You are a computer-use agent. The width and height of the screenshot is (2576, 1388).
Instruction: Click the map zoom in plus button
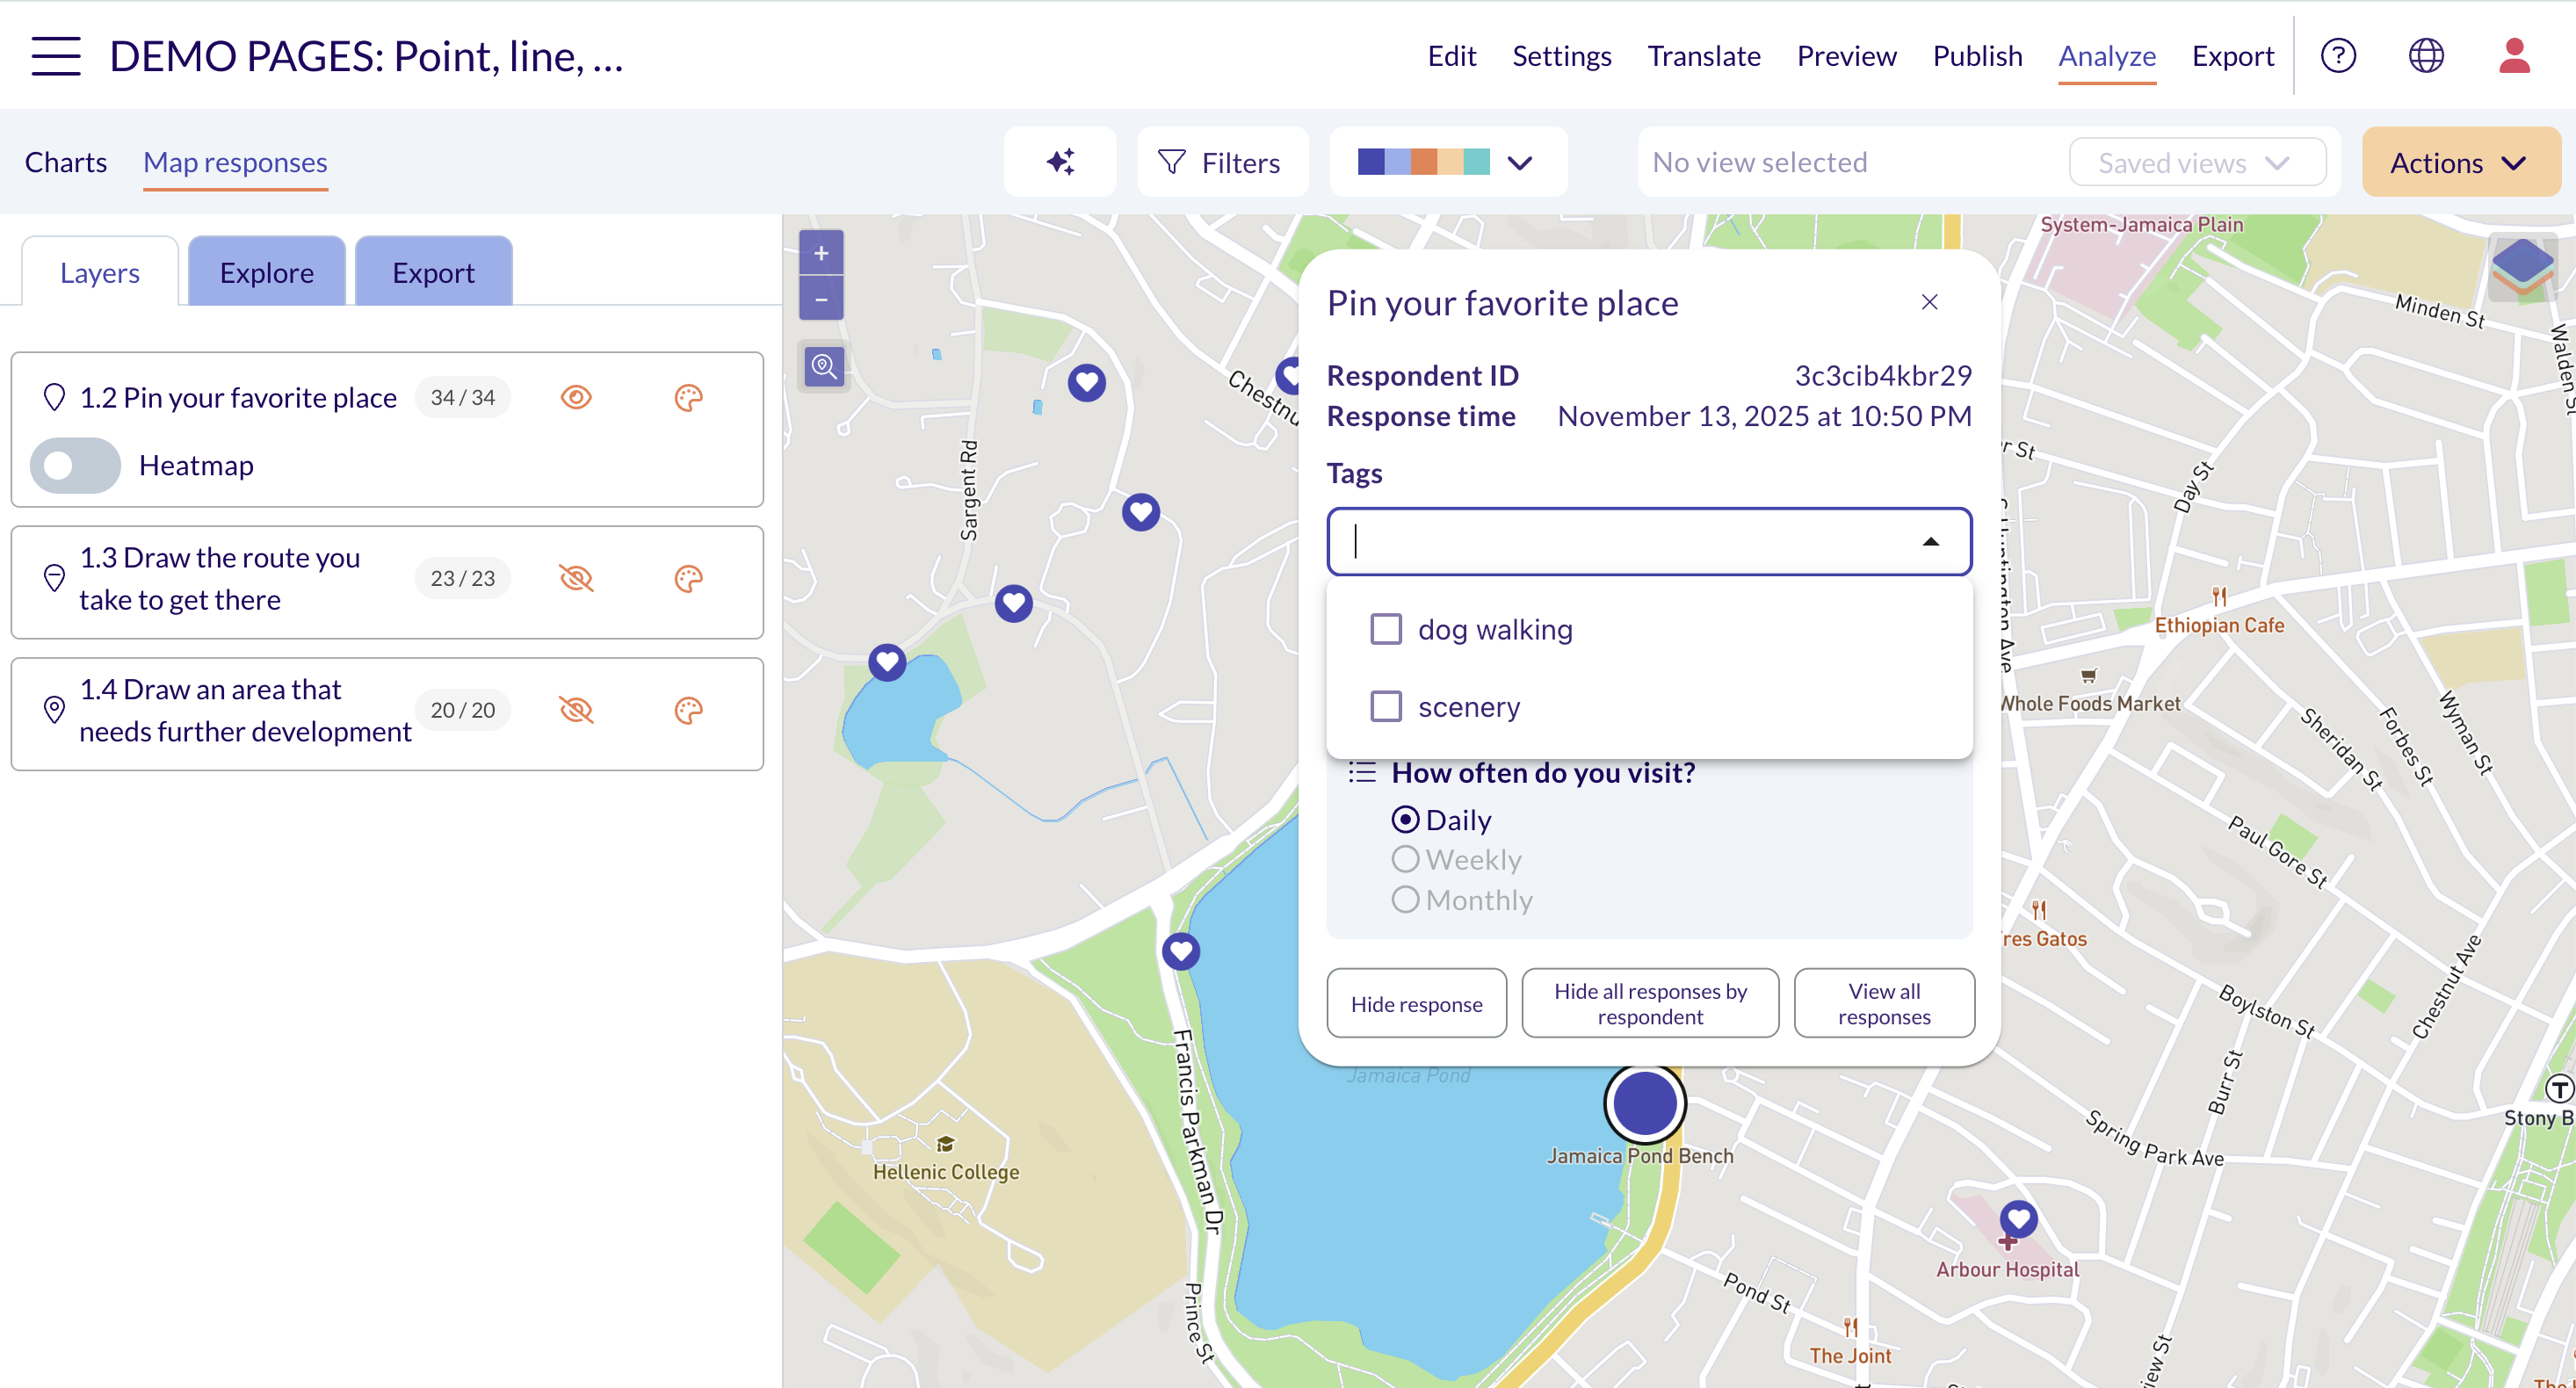pos(821,253)
